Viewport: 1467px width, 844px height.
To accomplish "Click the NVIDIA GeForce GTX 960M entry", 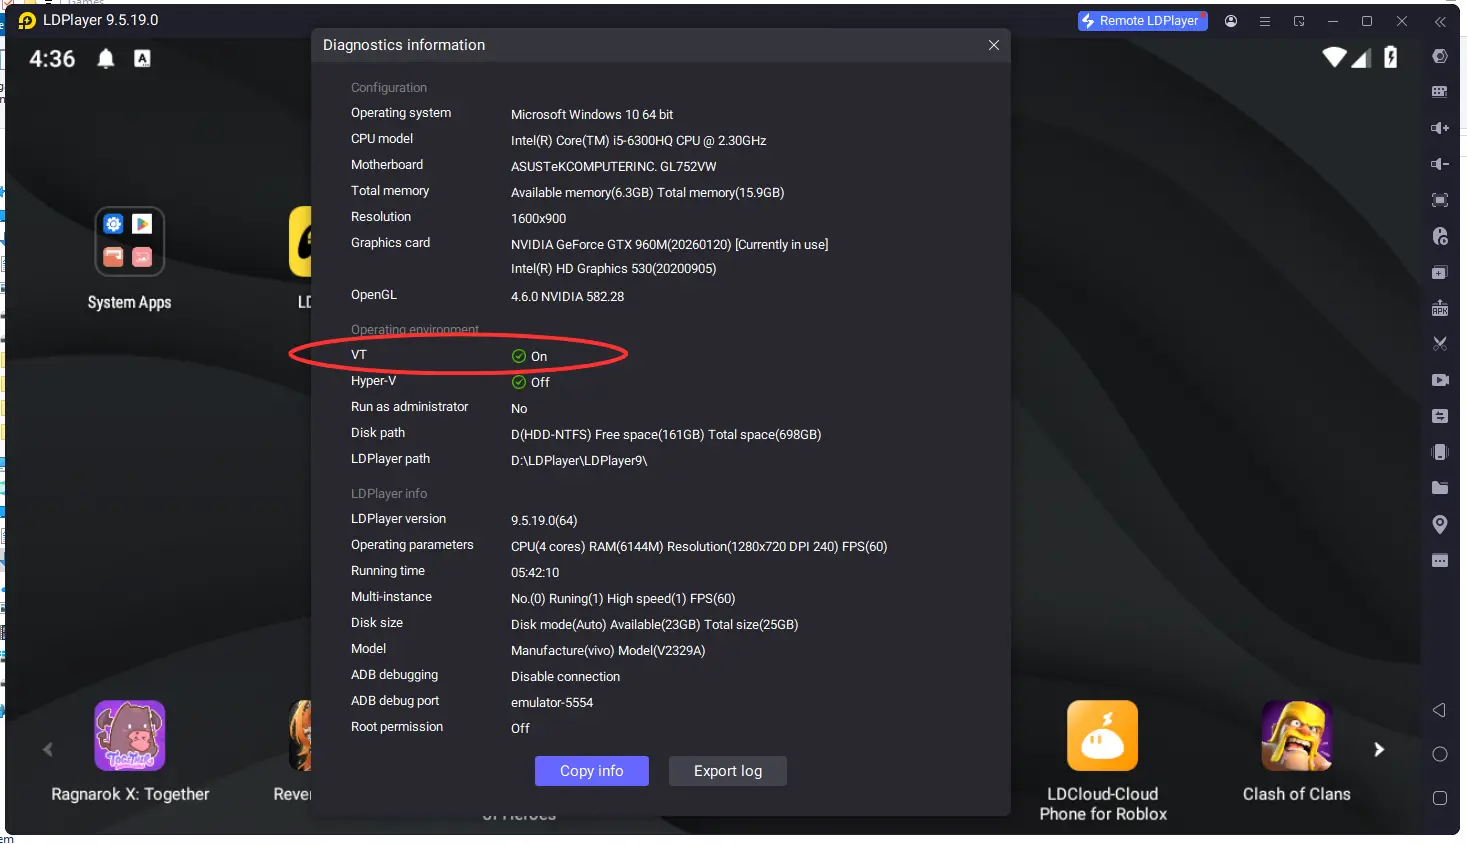I will point(669,245).
